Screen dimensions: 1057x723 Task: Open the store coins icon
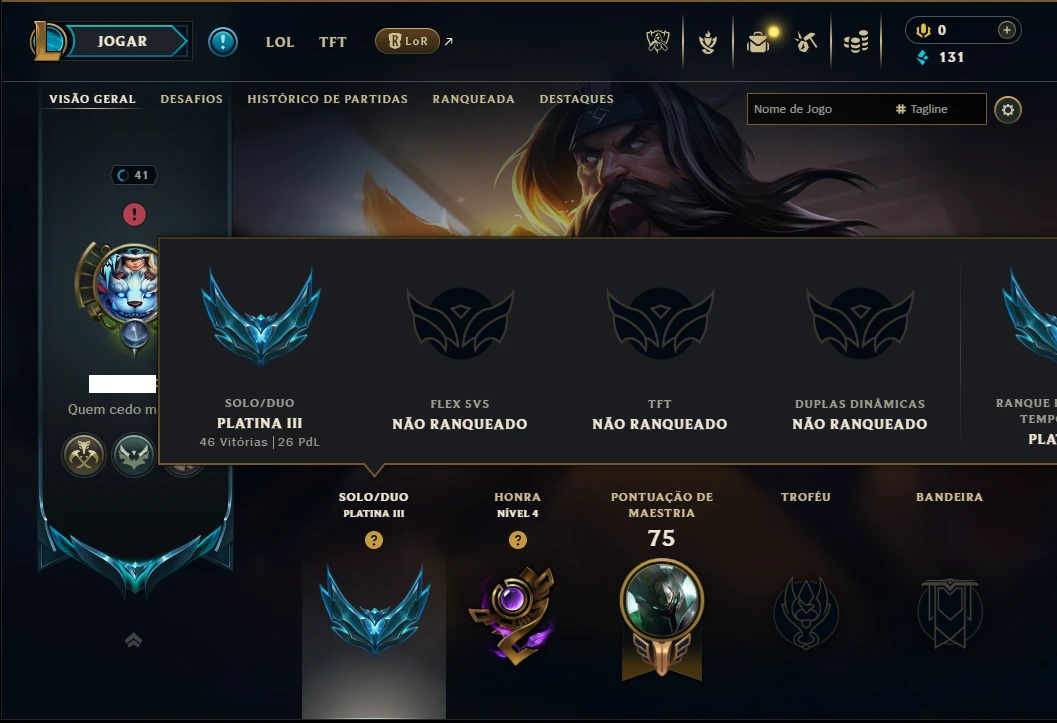(856, 42)
